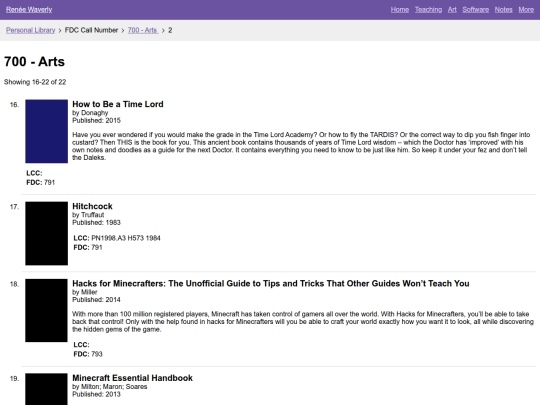
Task: Open the Notes navigation link
Action: pyautogui.click(x=503, y=10)
